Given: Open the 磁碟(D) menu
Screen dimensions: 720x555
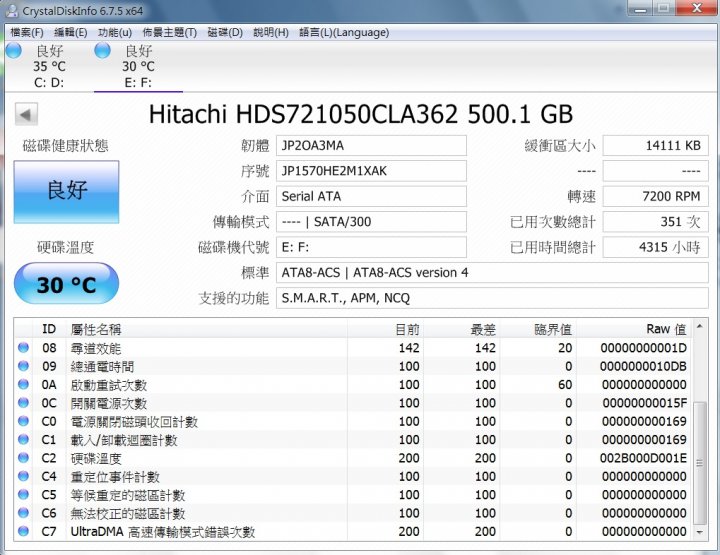Looking at the screenshot, I should pos(225,33).
